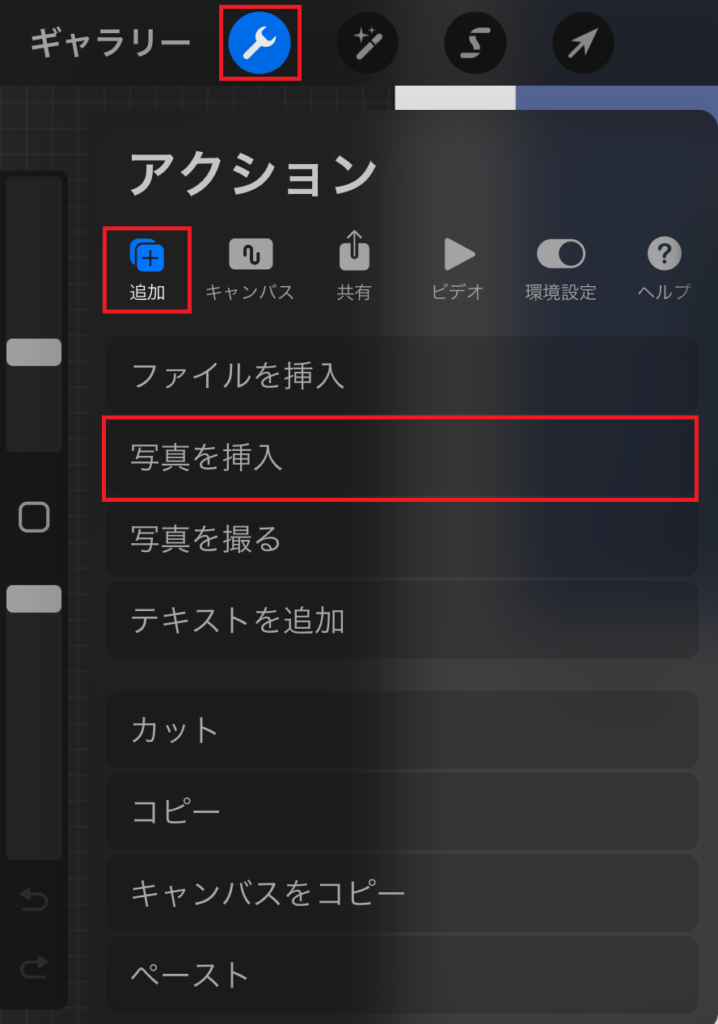Select the Selection S-shaped tool
This screenshot has width=718, height=1024.
pyautogui.click(x=475, y=43)
